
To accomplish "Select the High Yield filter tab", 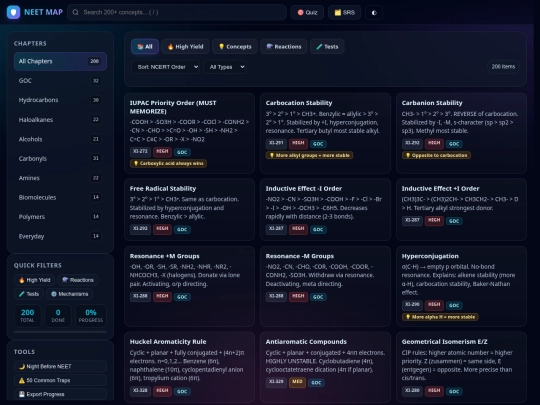I will click(x=185, y=46).
